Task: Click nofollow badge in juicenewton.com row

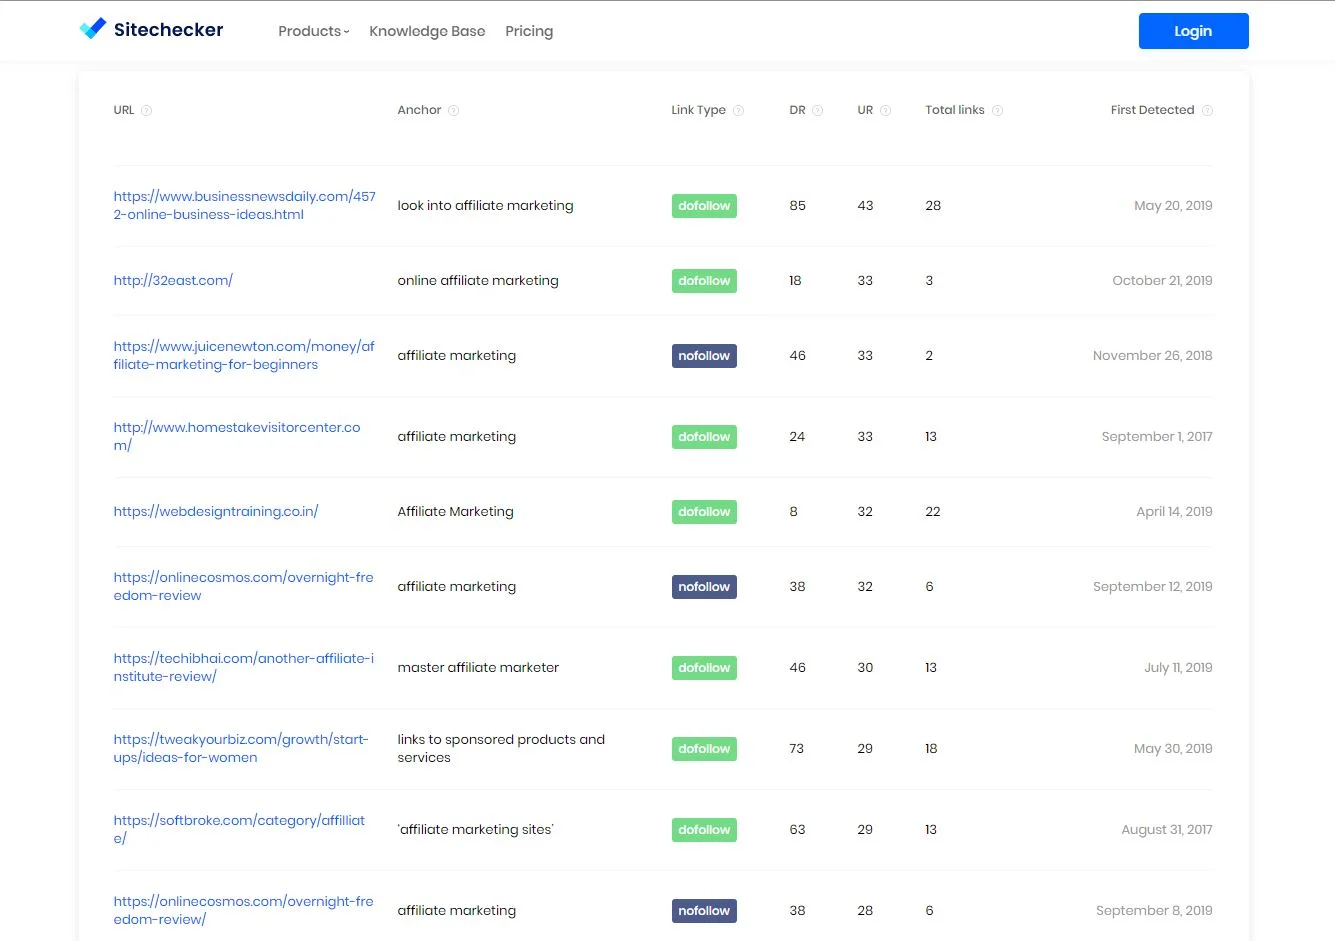Action: tap(704, 356)
